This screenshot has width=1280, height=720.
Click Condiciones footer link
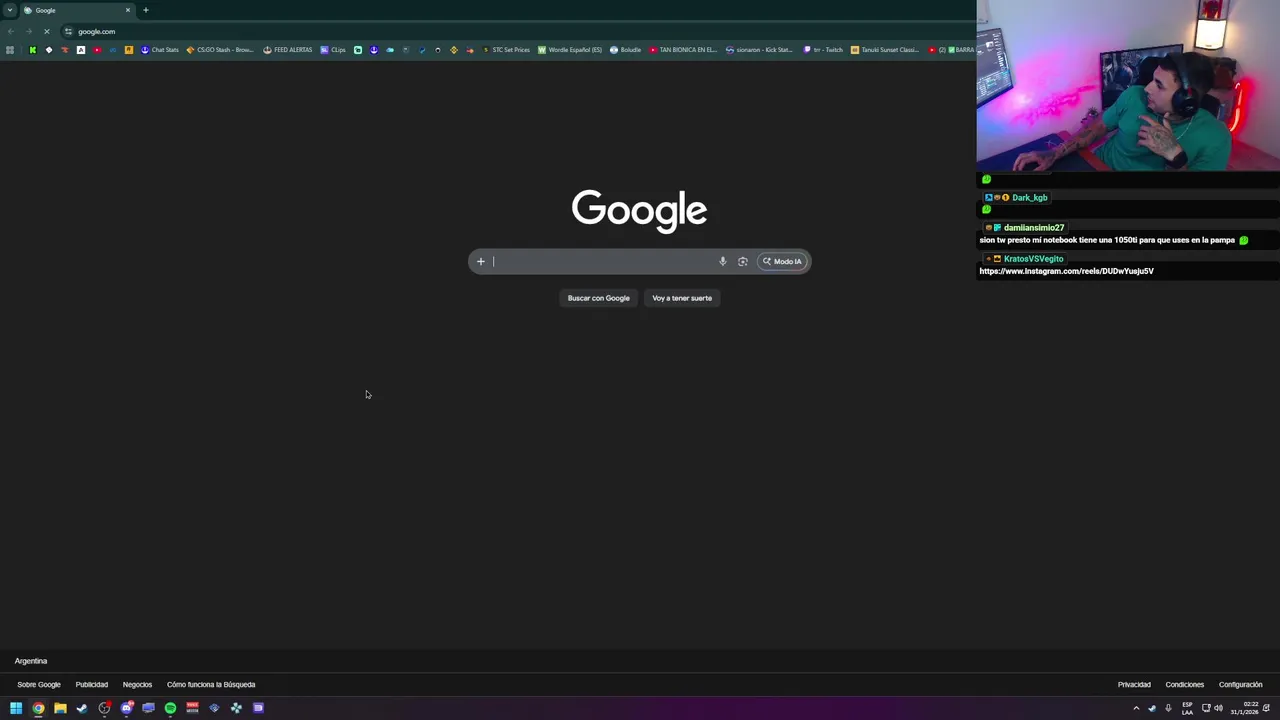tap(1185, 685)
